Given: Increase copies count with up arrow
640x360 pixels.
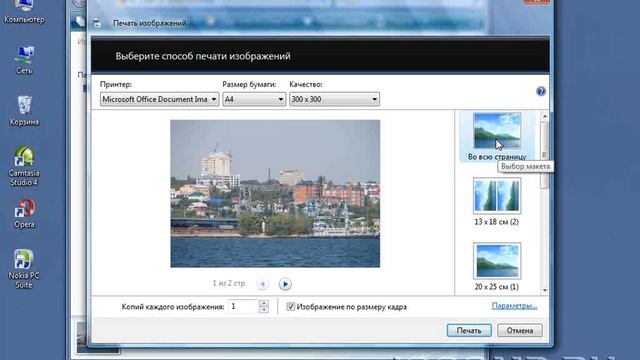Looking at the screenshot, I should [x=264, y=303].
